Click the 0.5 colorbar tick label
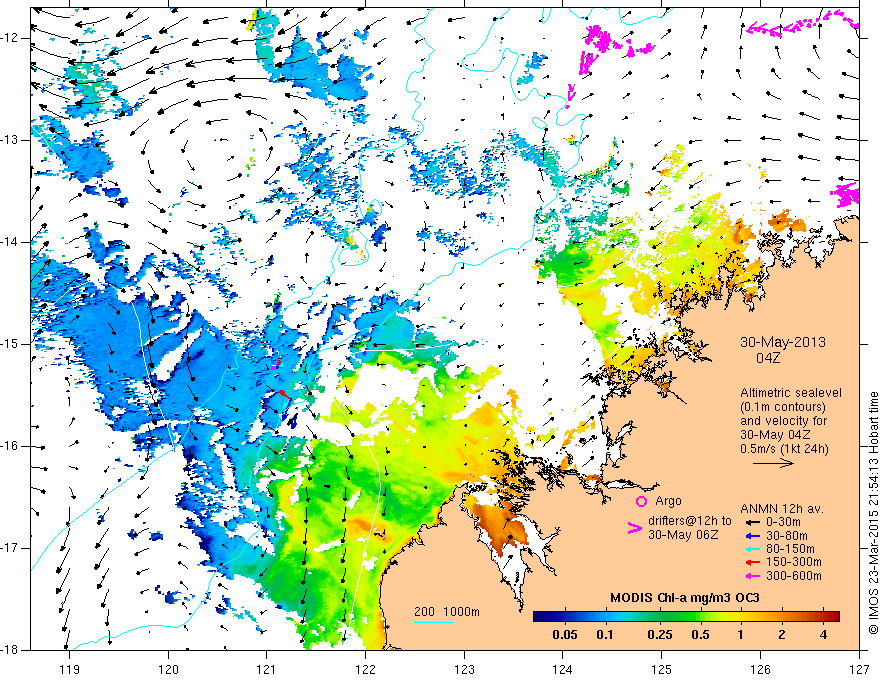Image resolution: width=880 pixels, height=680 pixels. pyautogui.click(x=700, y=635)
